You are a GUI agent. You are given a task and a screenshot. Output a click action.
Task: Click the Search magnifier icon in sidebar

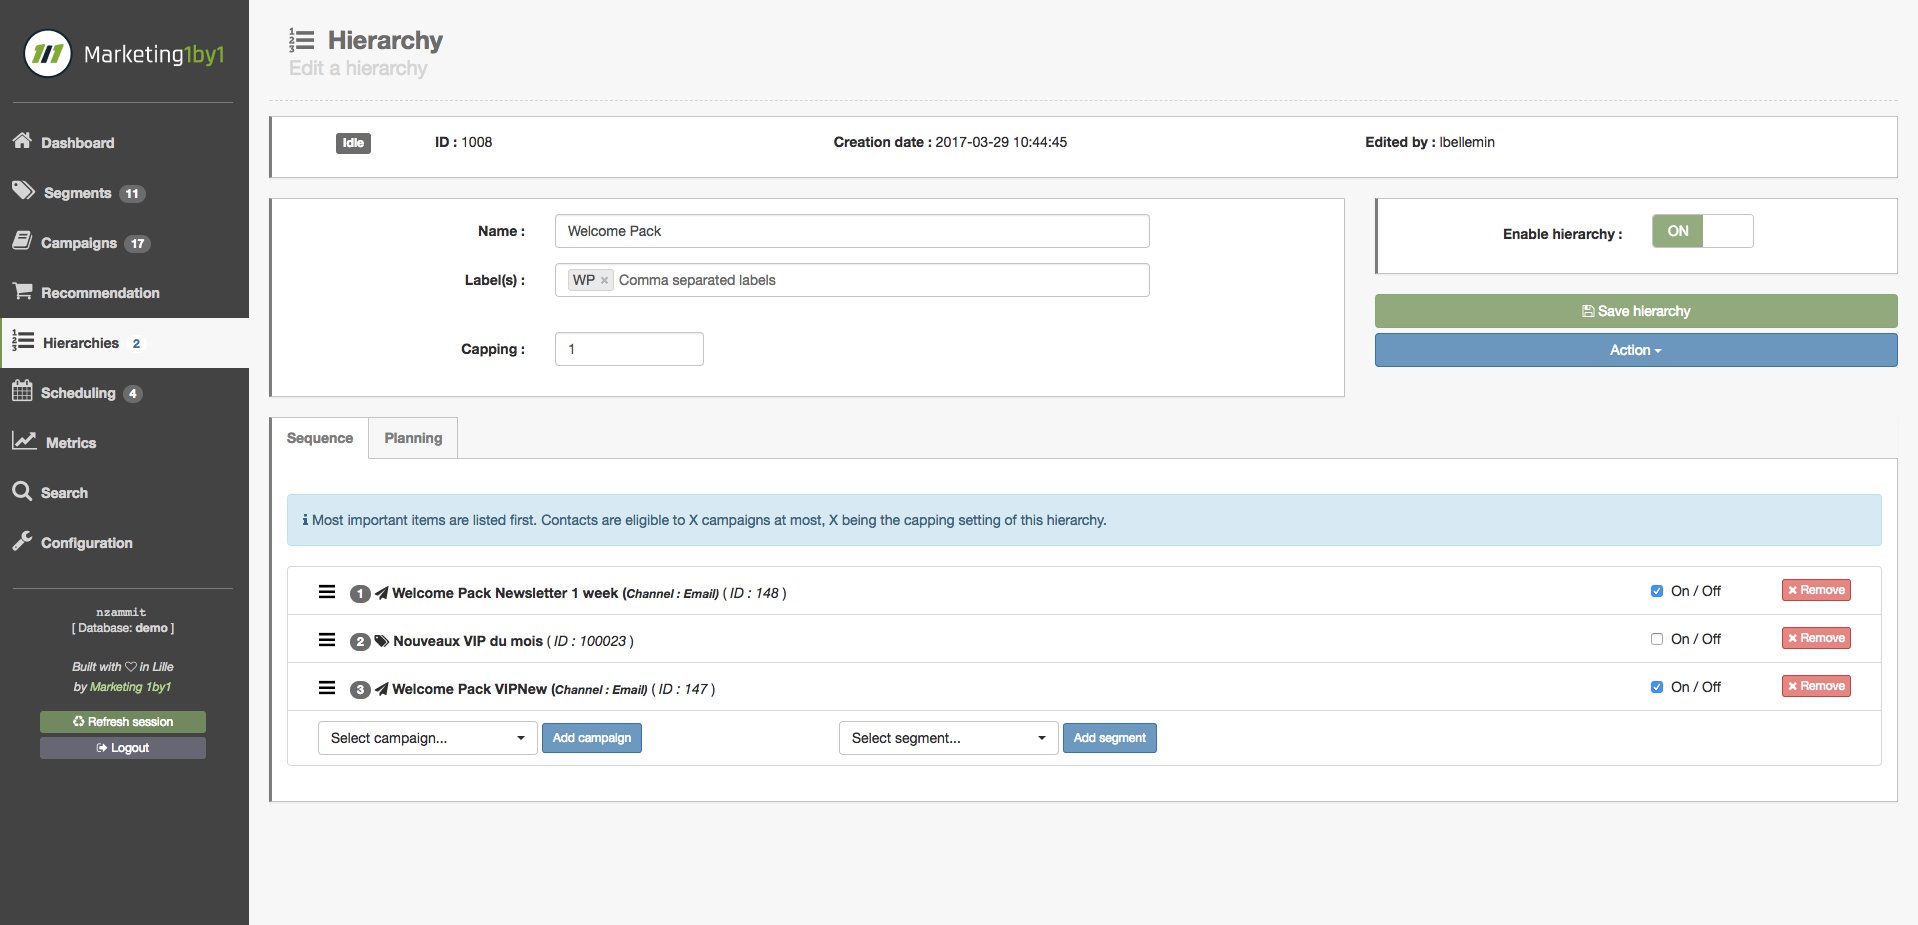tap(22, 491)
